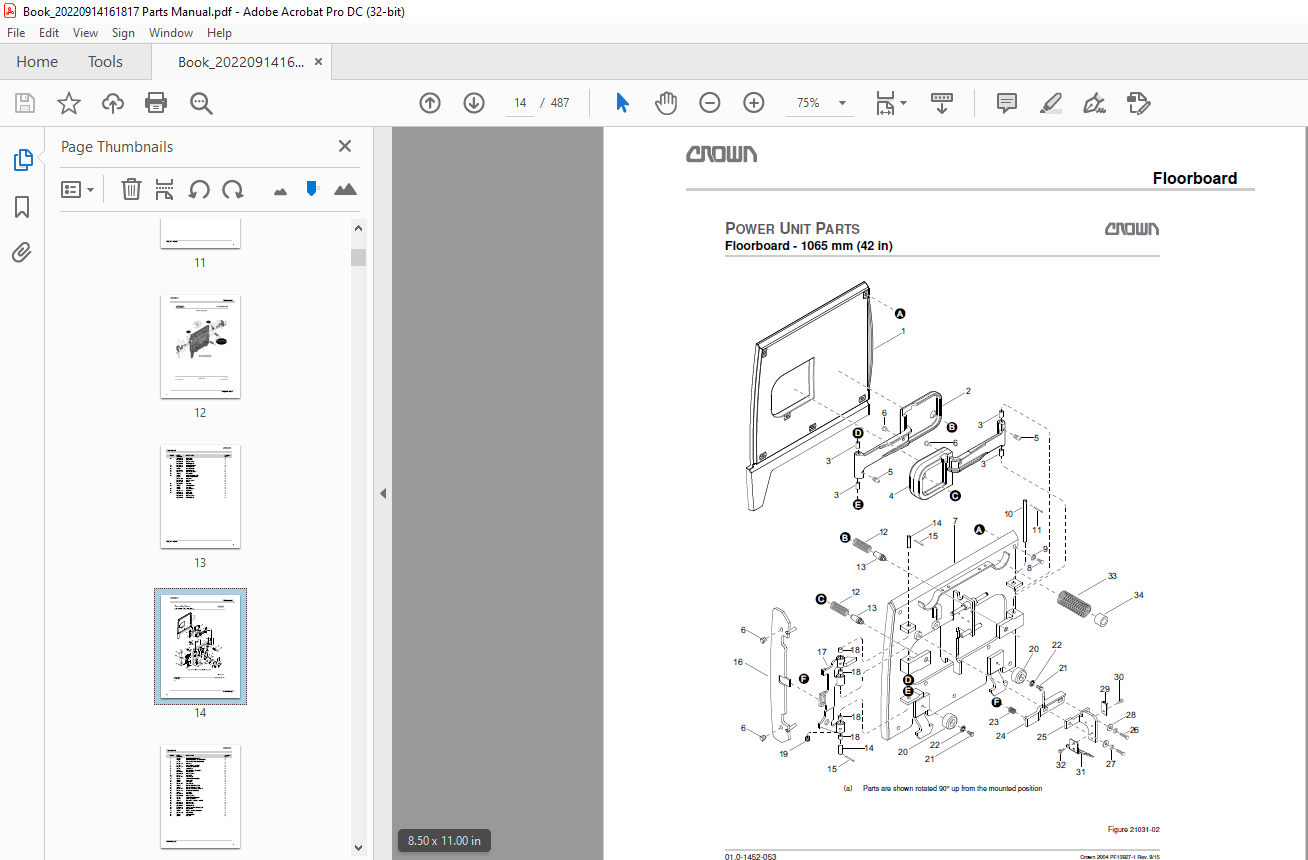Click the 'Figure 21031-02' caption

tap(1133, 829)
